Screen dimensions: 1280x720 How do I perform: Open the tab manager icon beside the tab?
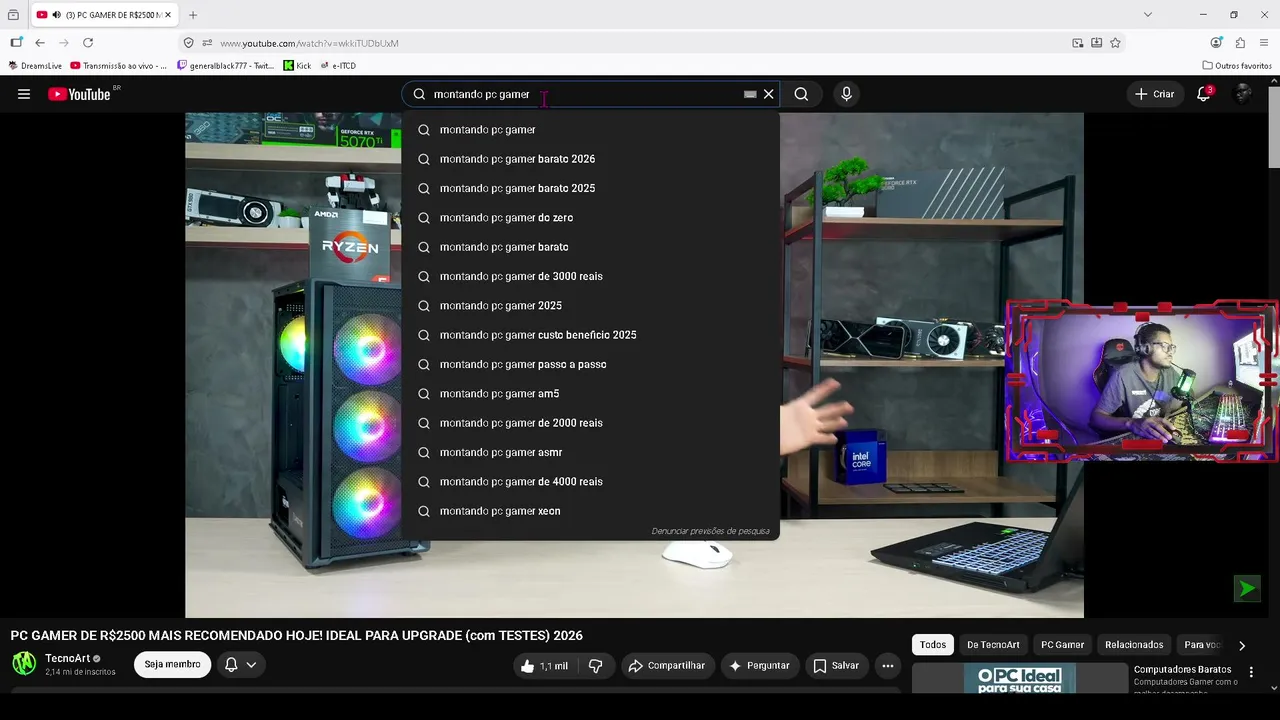13,15
